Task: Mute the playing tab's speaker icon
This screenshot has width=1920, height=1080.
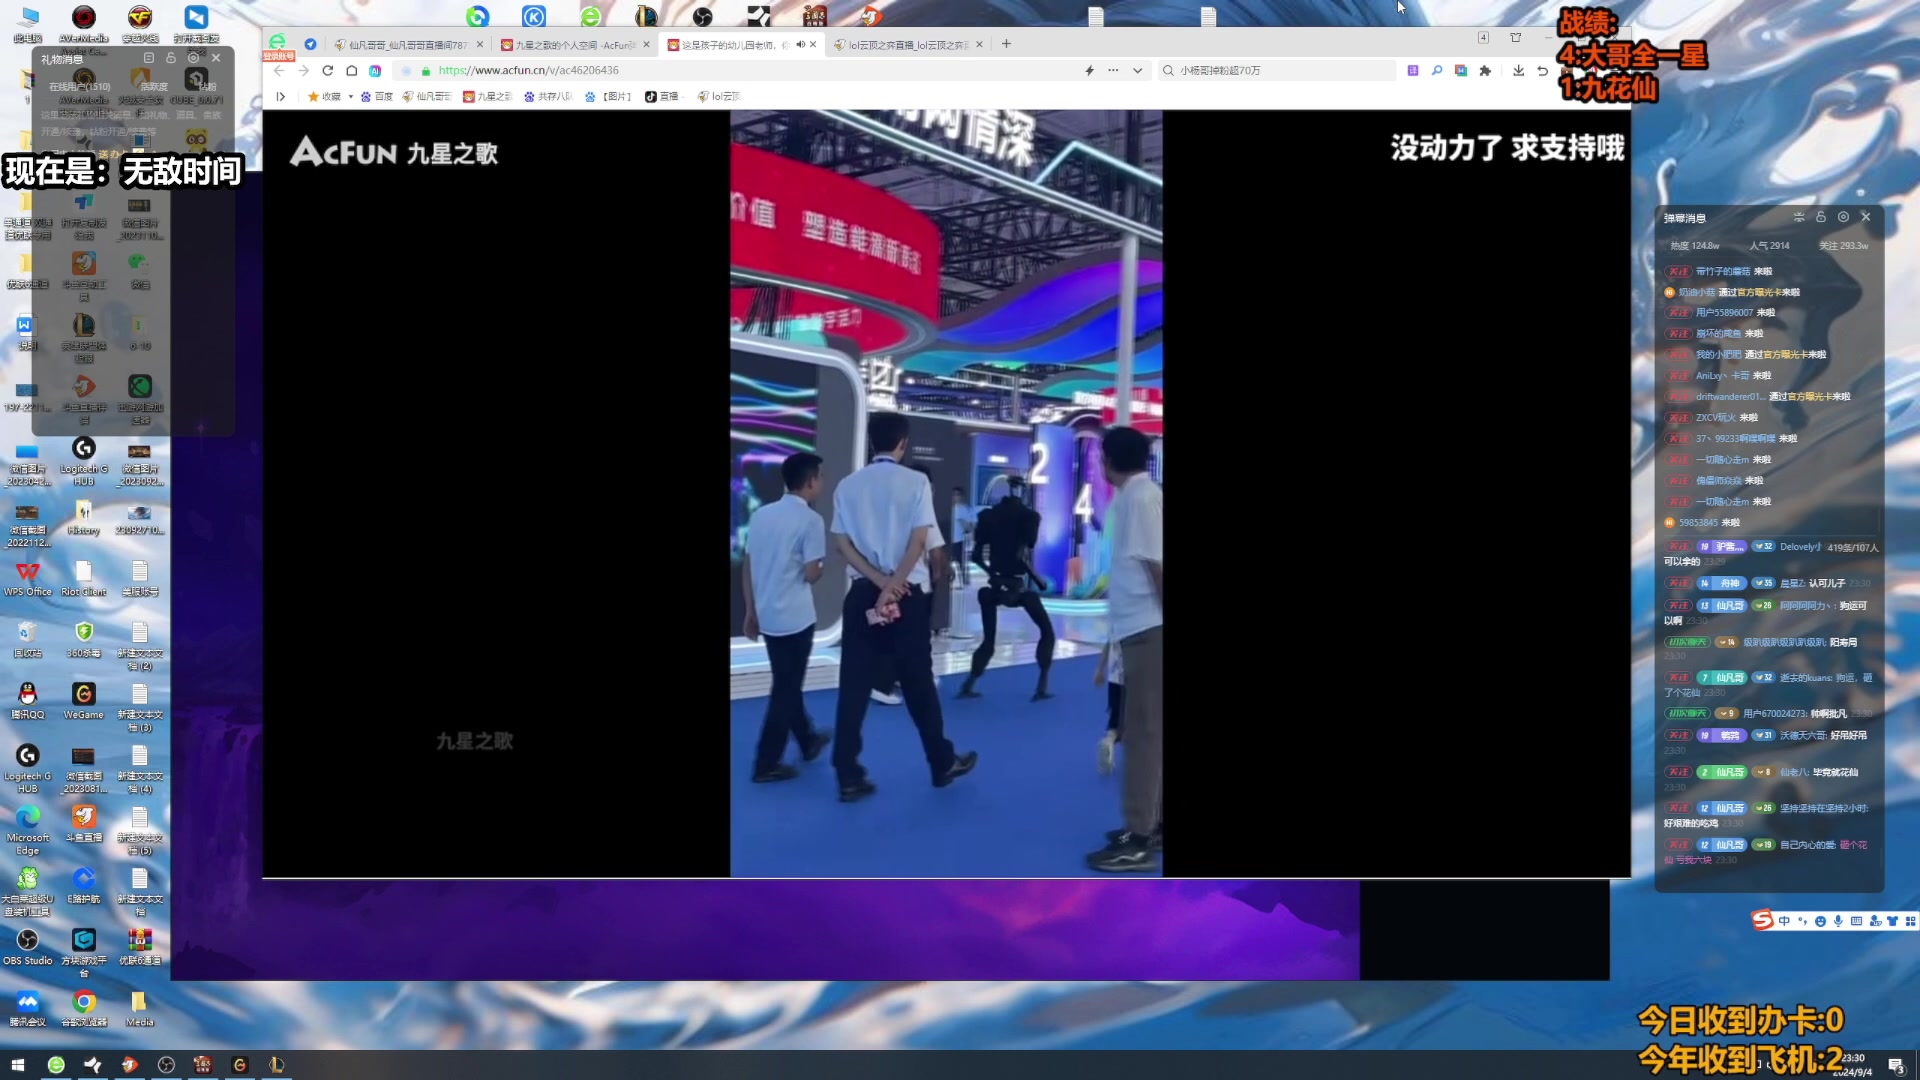Action: coord(800,45)
